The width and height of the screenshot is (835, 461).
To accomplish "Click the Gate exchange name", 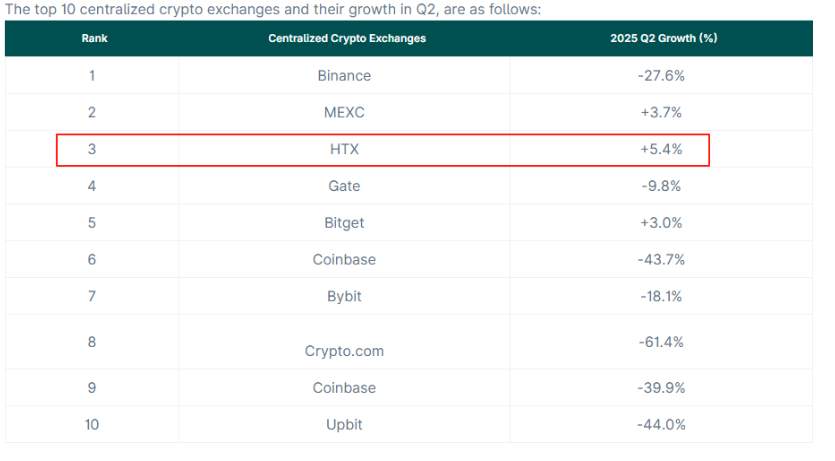I will [344, 186].
